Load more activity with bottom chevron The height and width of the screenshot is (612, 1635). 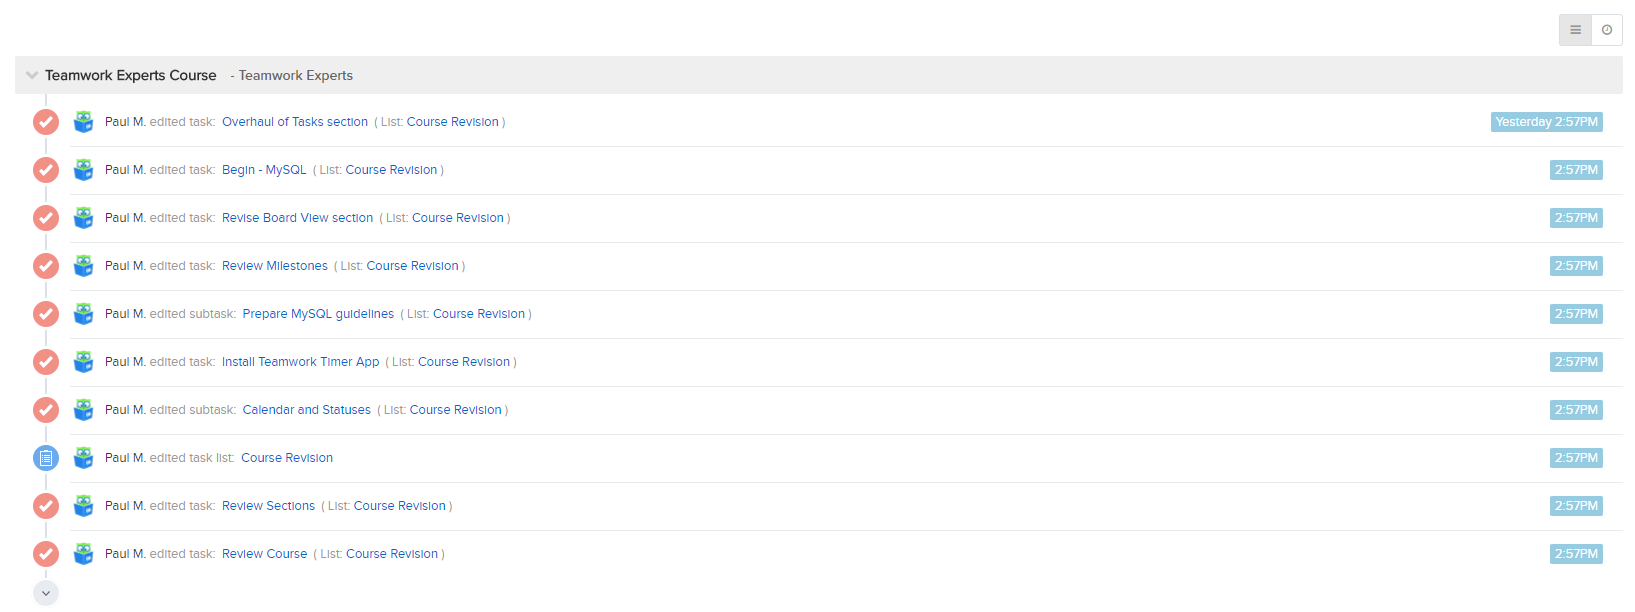click(46, 593)
